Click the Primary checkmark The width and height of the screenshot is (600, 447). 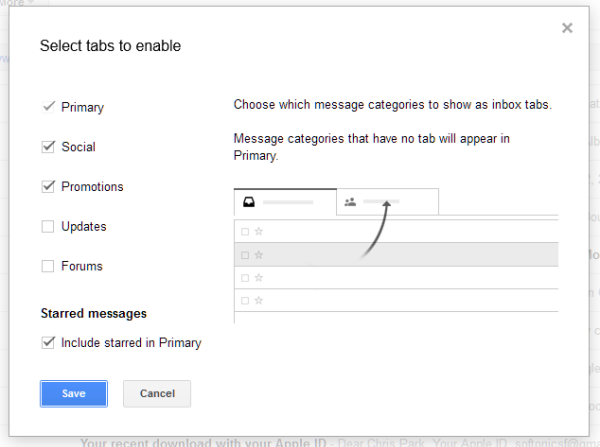48,107
